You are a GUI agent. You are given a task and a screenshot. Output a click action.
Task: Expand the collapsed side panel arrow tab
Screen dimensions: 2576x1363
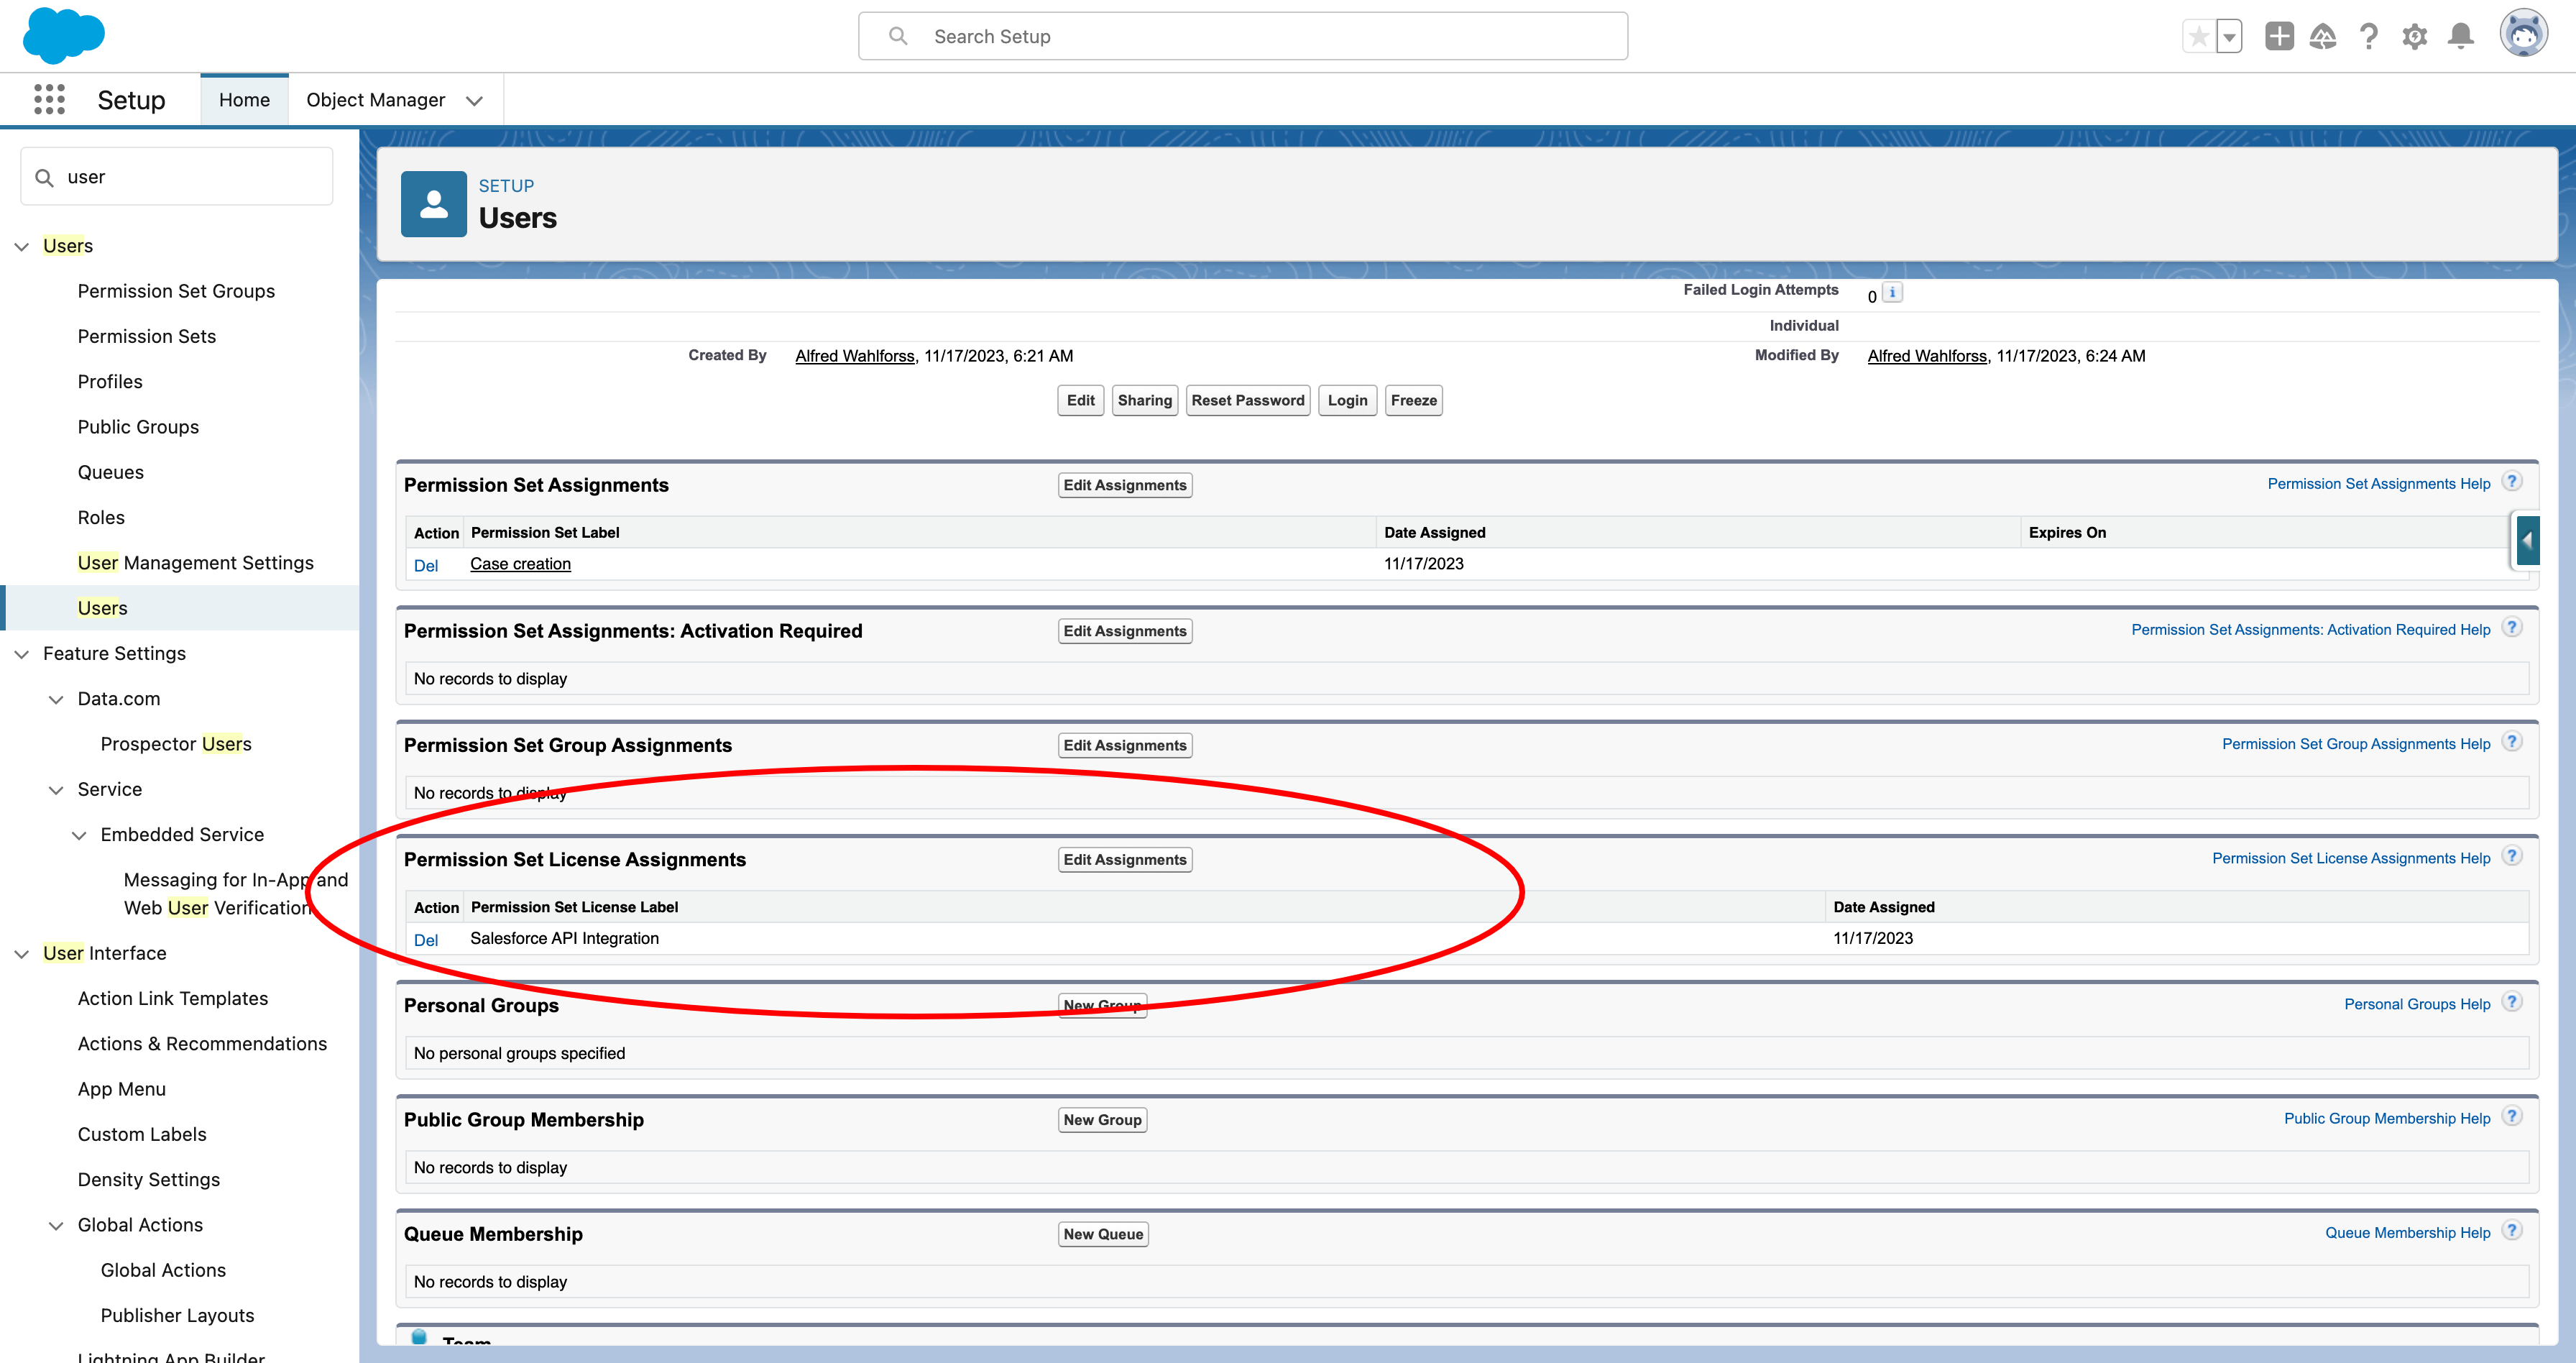pos(2527,541)
